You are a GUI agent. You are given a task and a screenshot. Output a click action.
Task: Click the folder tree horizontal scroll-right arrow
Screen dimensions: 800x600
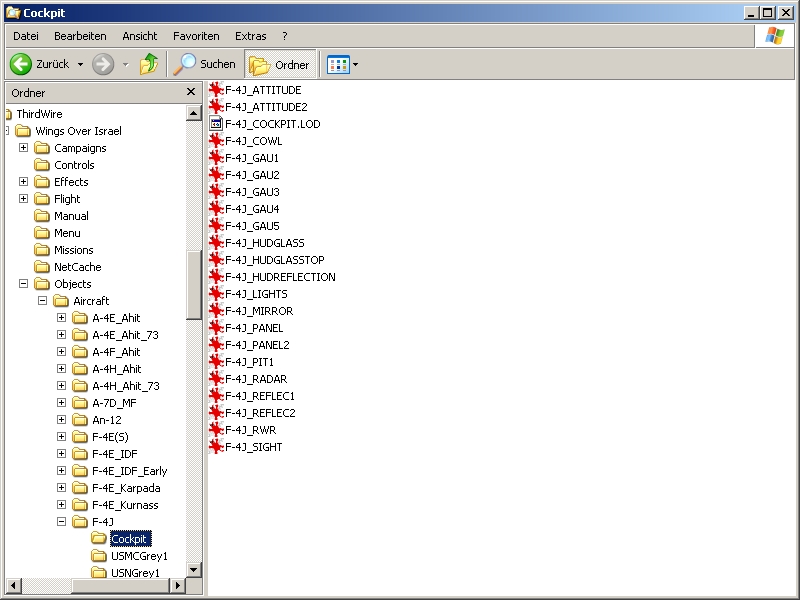point(178,585)
